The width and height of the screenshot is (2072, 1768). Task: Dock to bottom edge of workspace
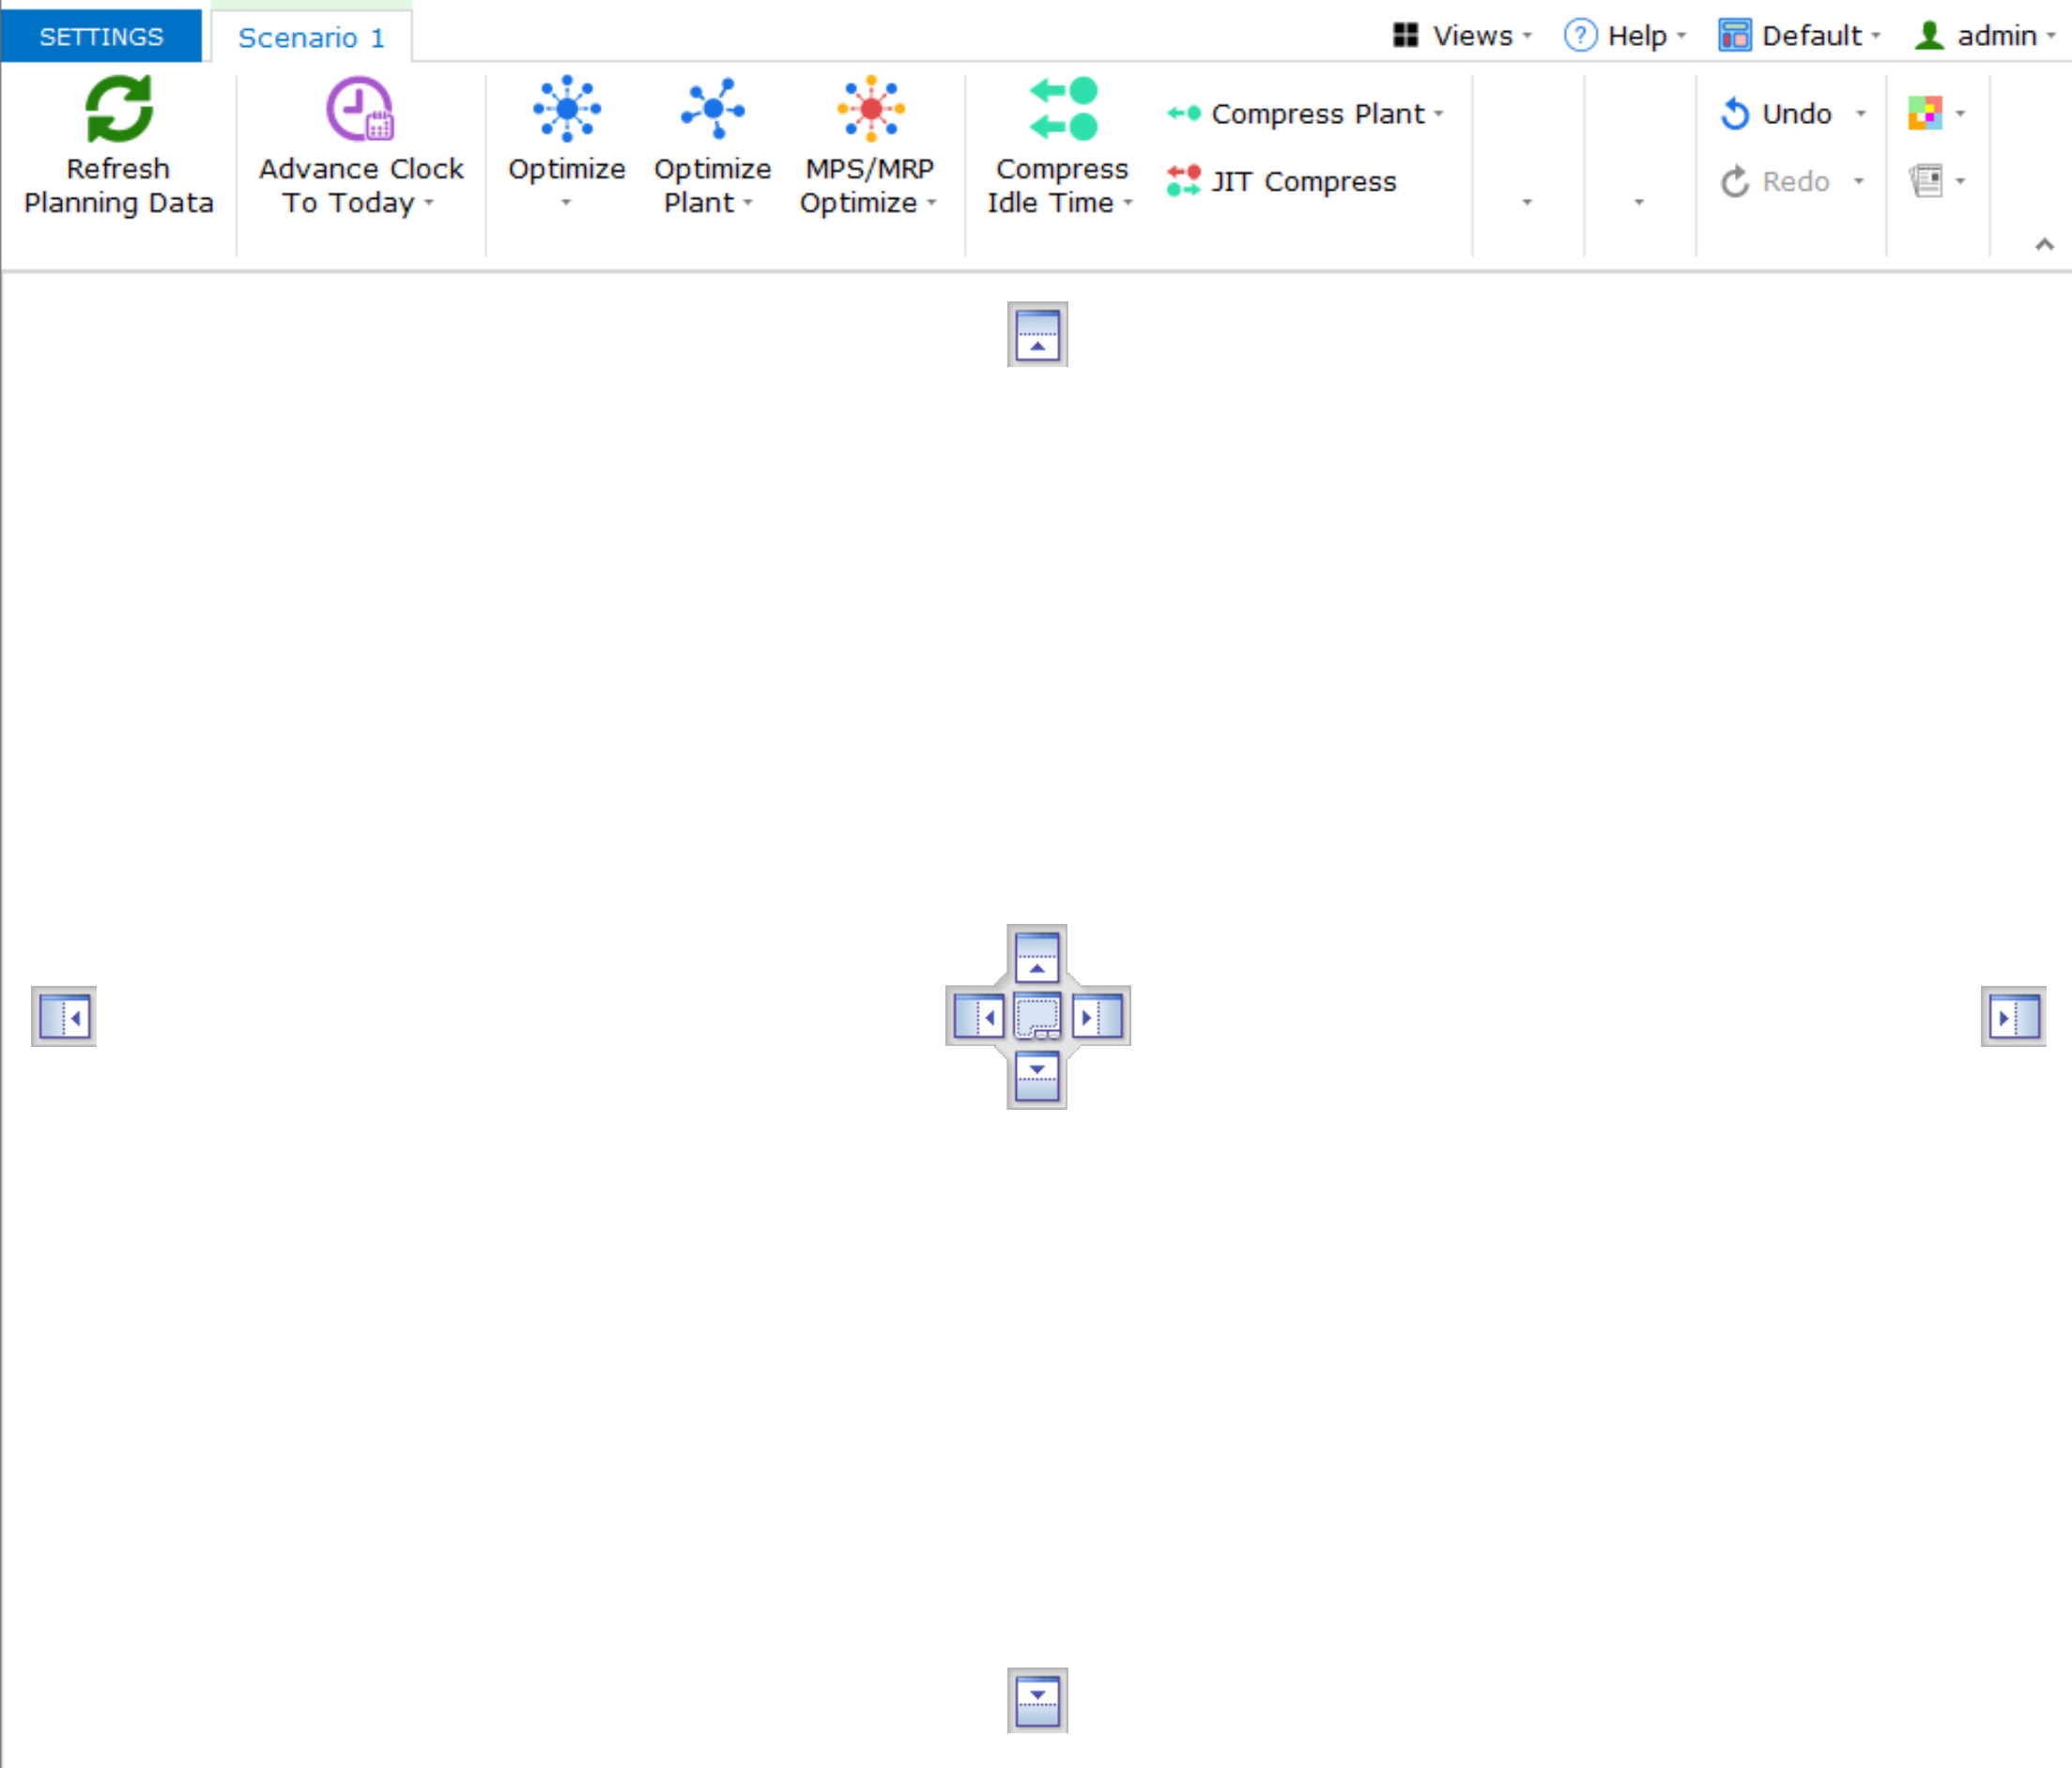pos(1037,1700)
